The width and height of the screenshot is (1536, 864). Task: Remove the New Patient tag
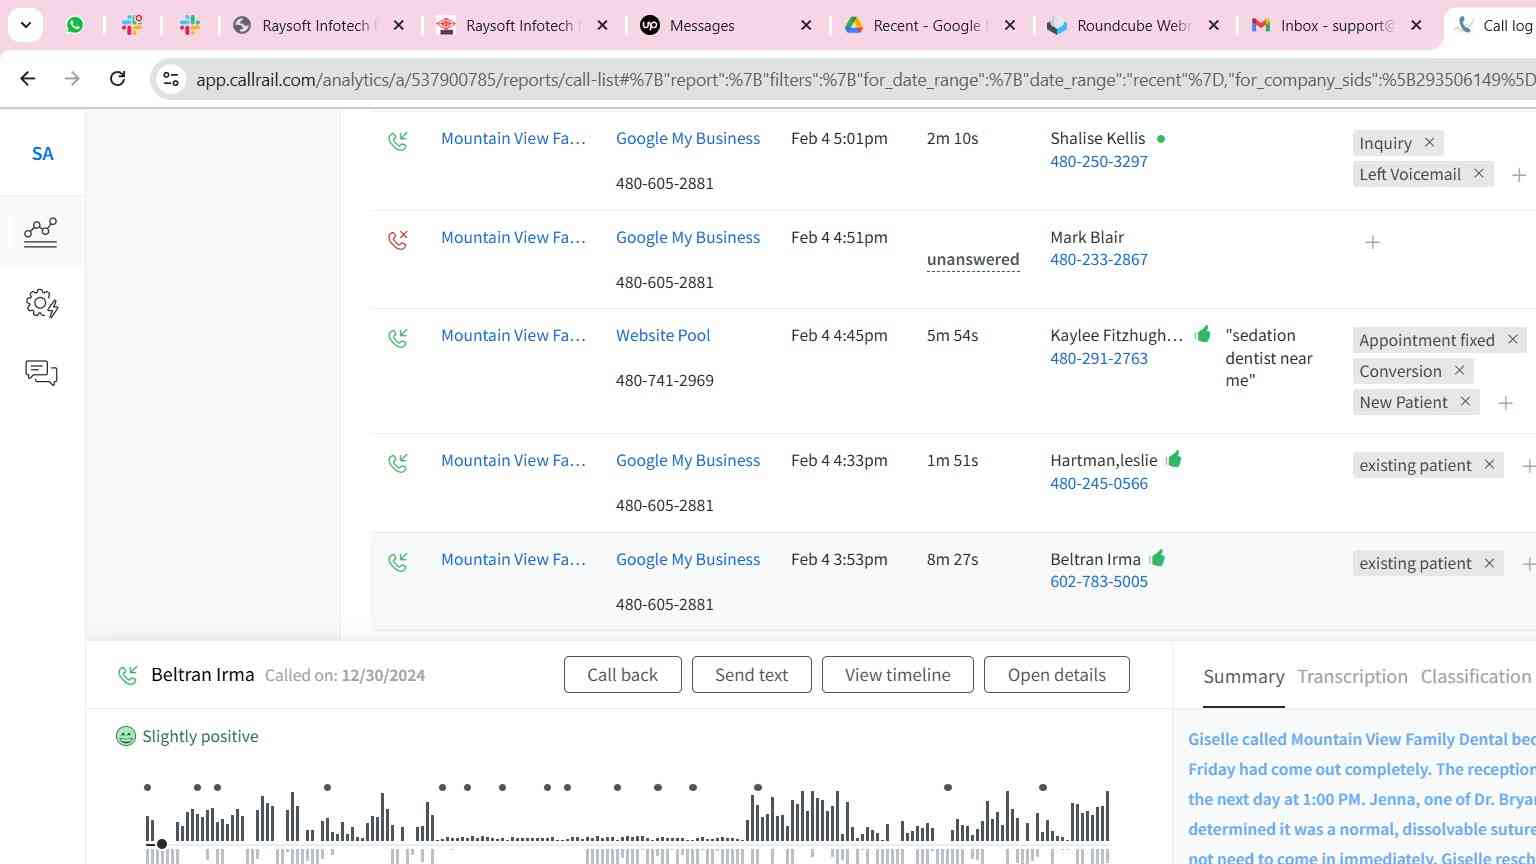pyautogui.click(x=1465, y=402)
